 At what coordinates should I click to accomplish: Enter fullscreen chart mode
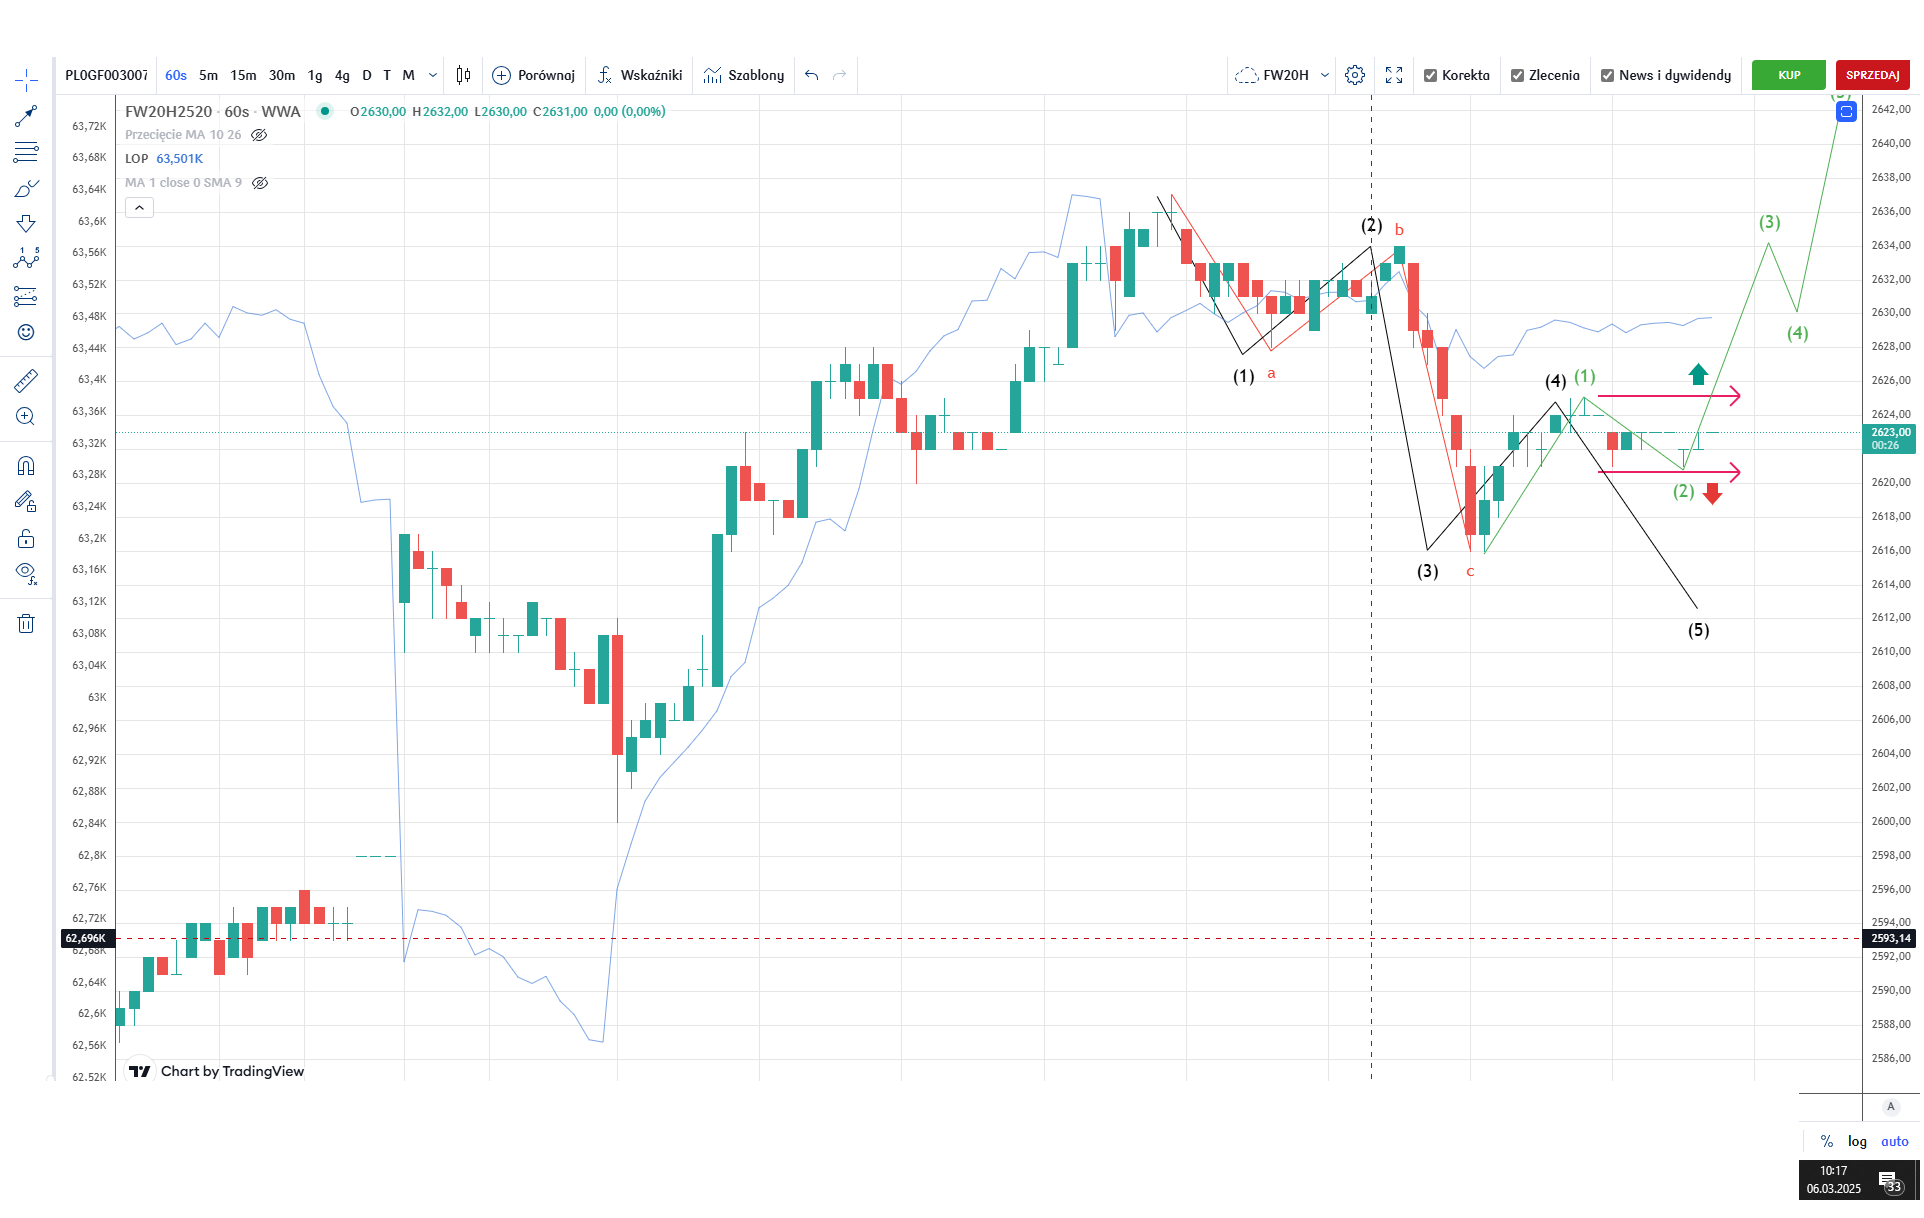click(1394, 75)
